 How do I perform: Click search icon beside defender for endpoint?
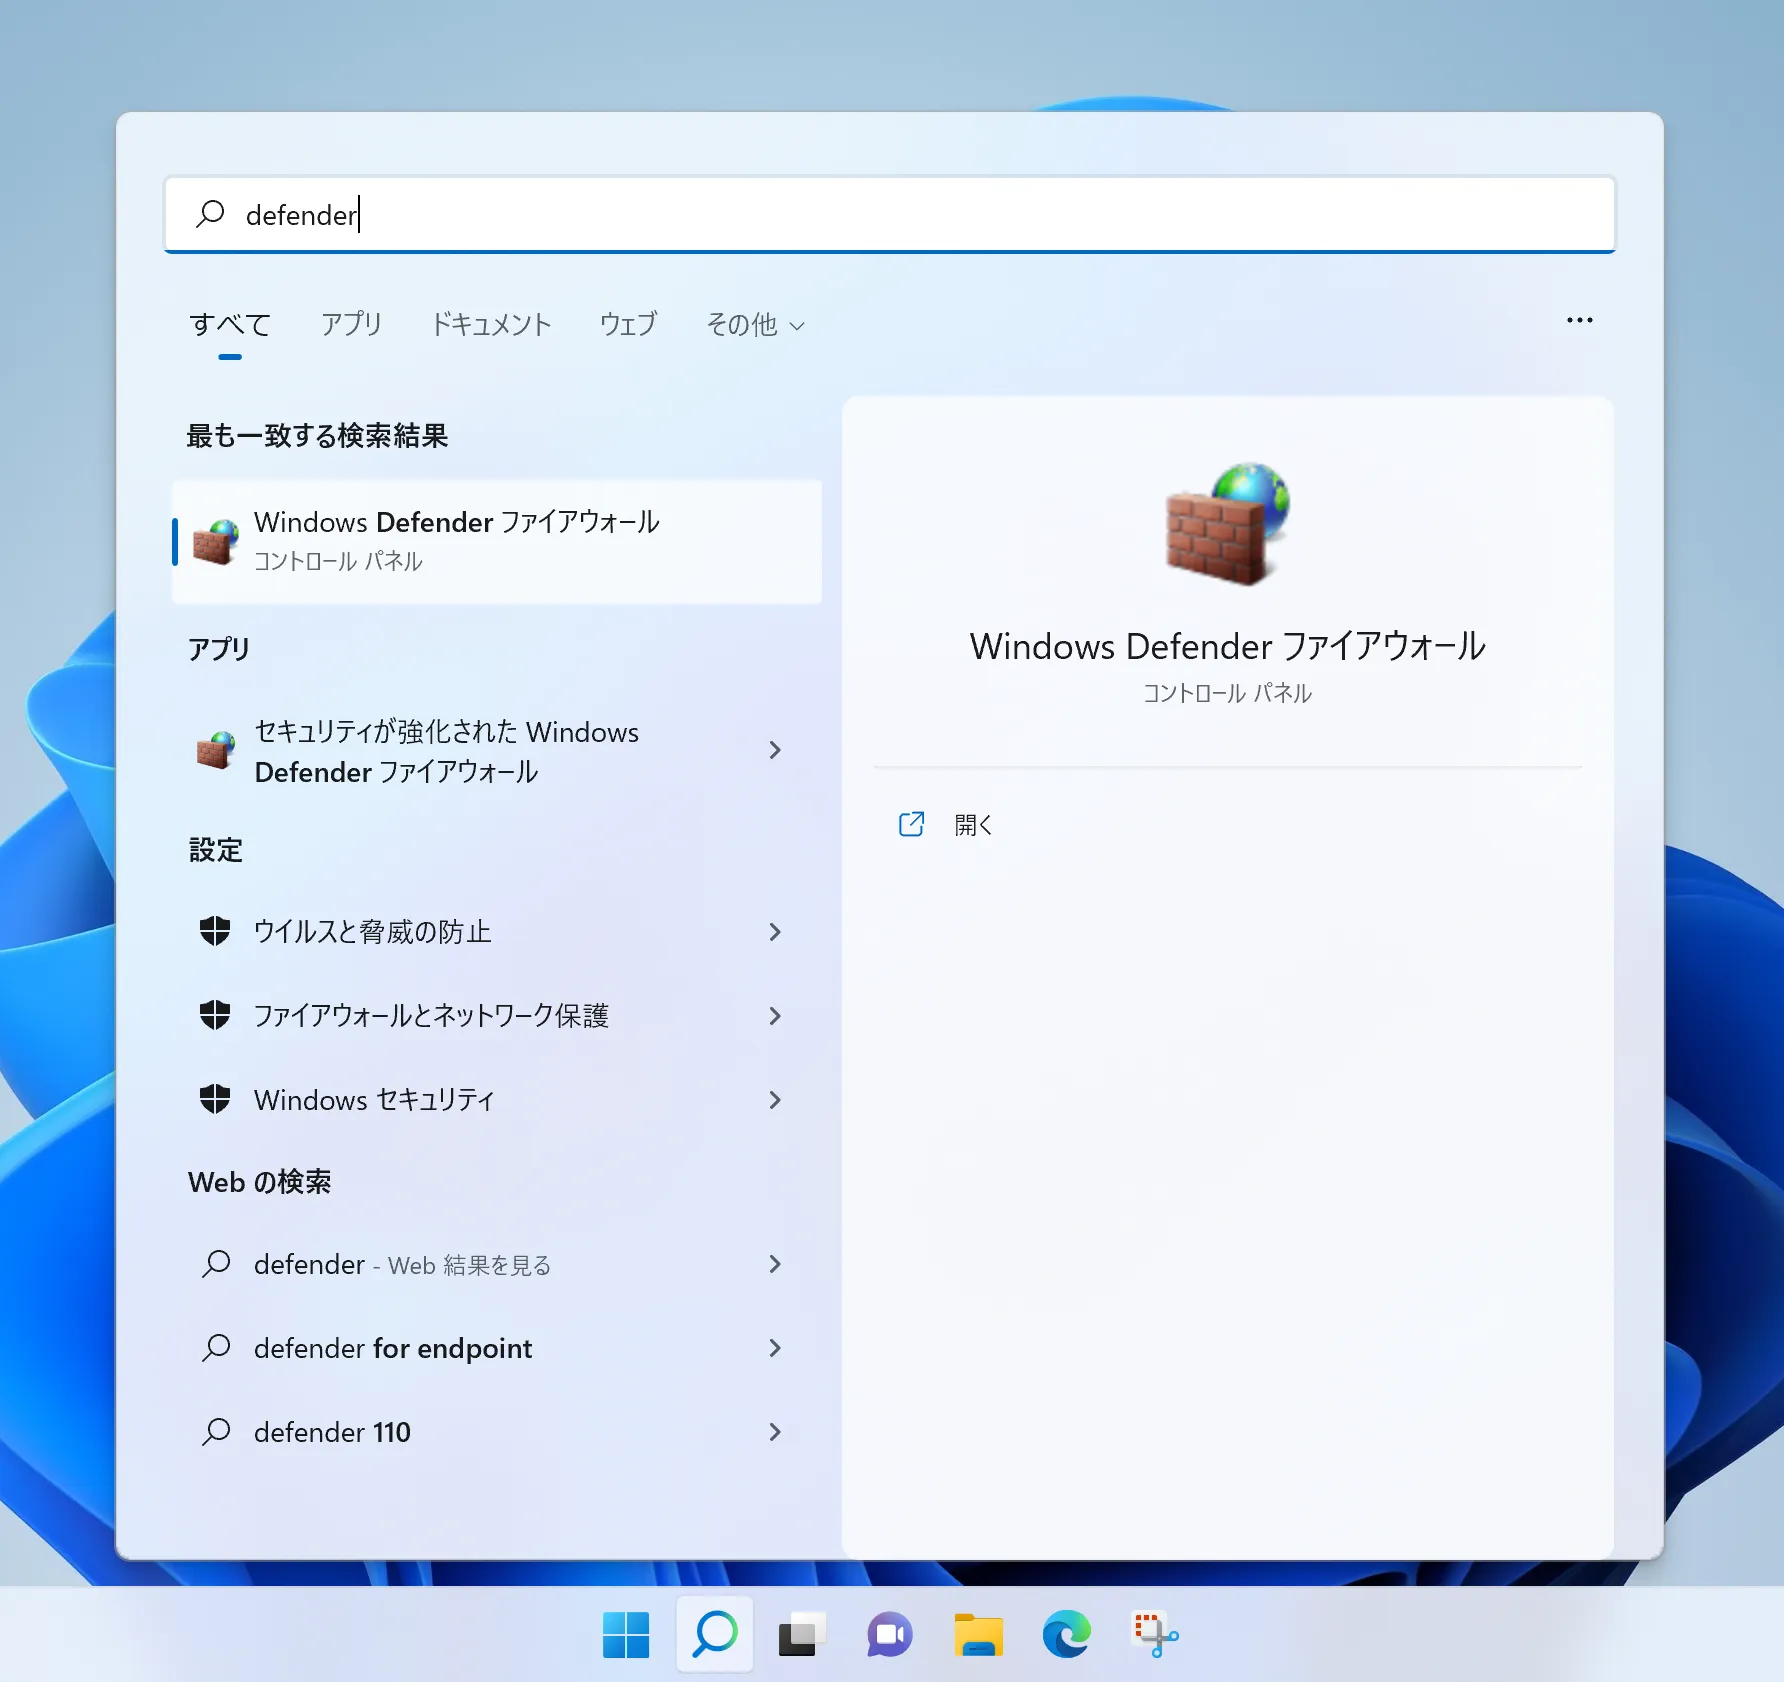click(216, 1348)
